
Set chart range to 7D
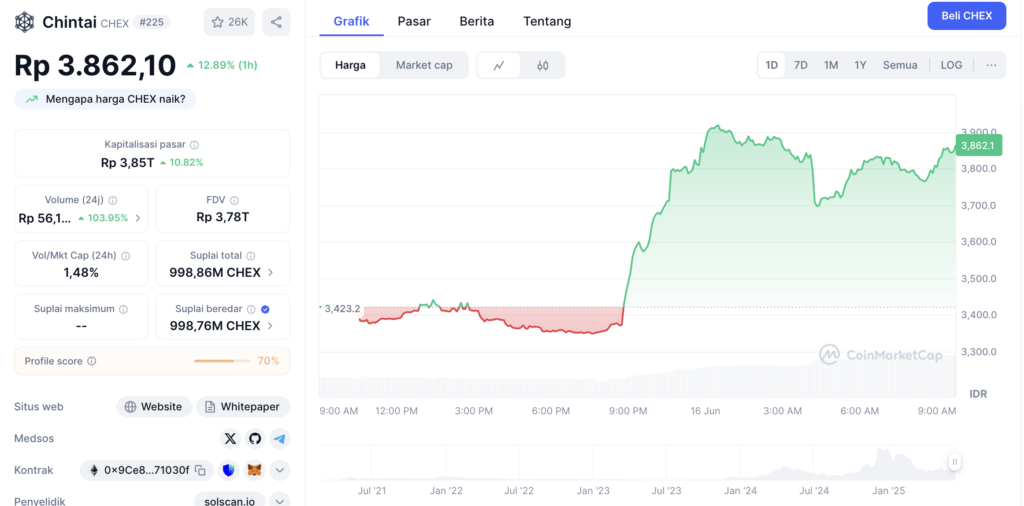pyautogui.click(x=801, y=65)
